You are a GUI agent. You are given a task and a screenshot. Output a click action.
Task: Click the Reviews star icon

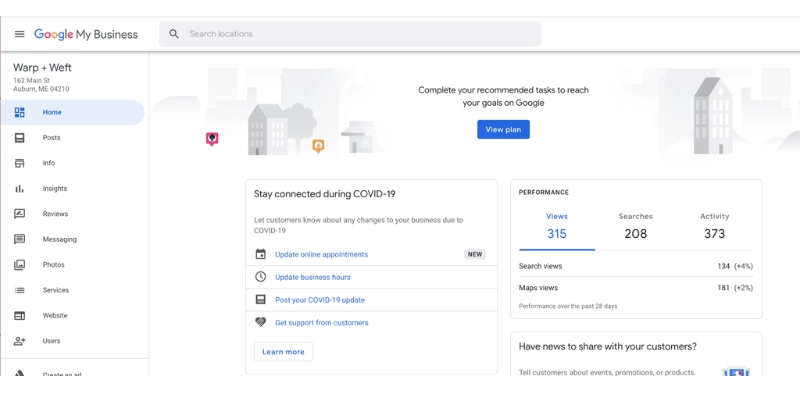point(19,214)
